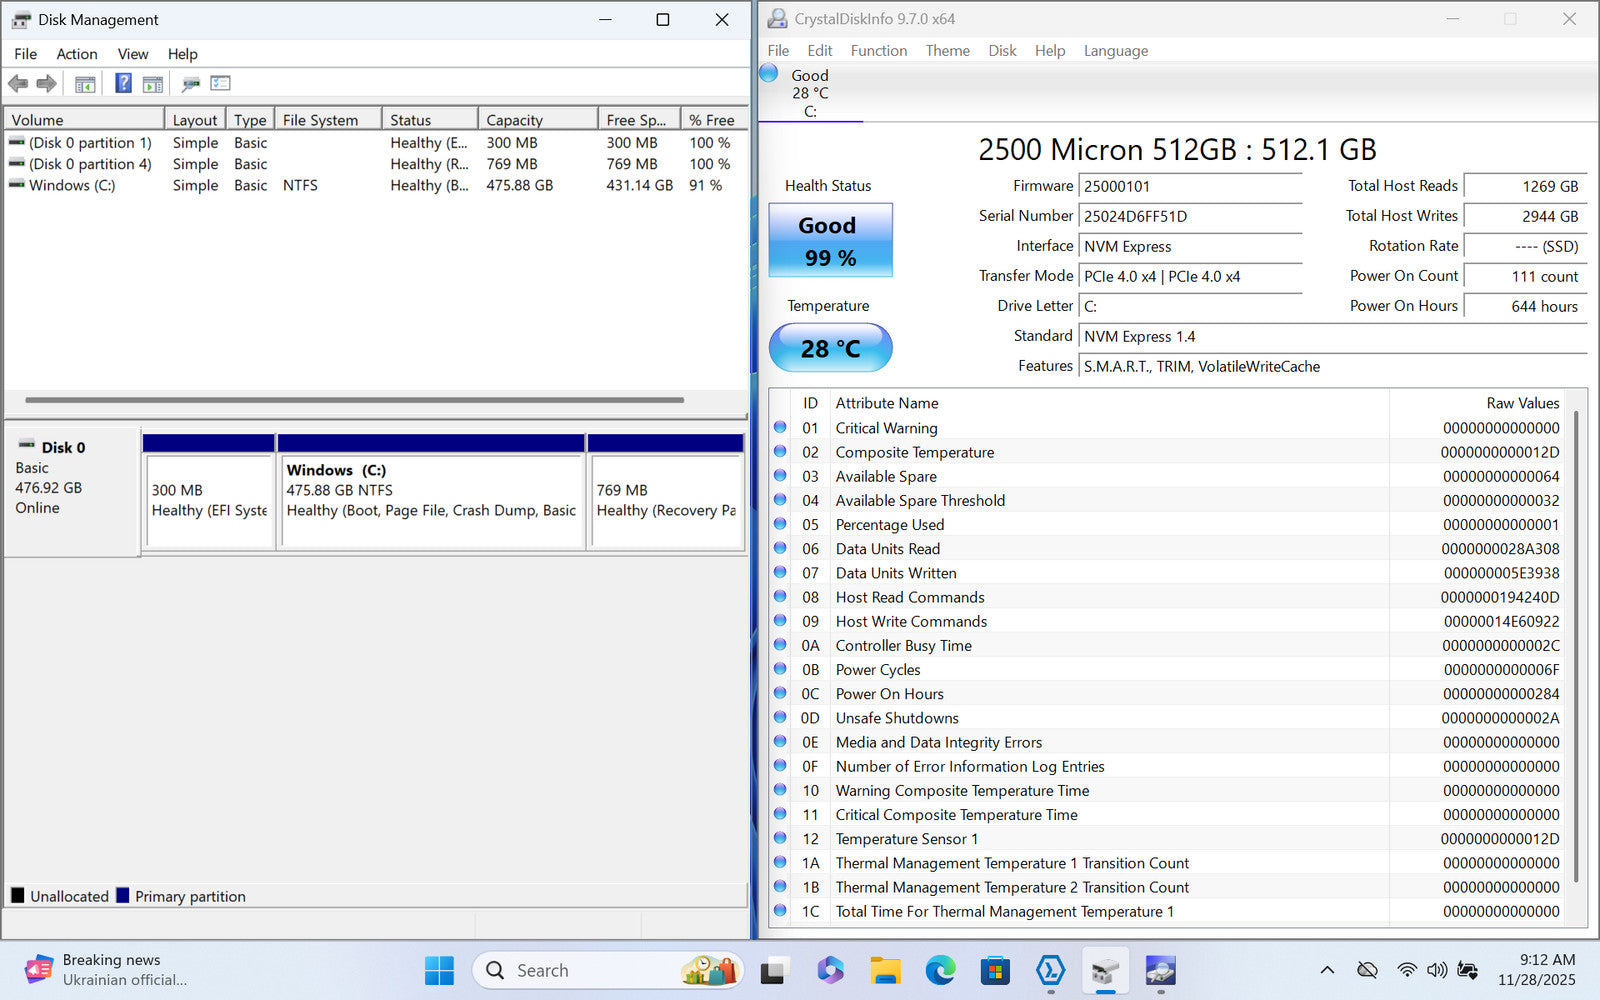Screen dimensions: 1600x1000
Task: Click the Wi-Fi icon in system tray
Action: click(x=1407, y=970)
